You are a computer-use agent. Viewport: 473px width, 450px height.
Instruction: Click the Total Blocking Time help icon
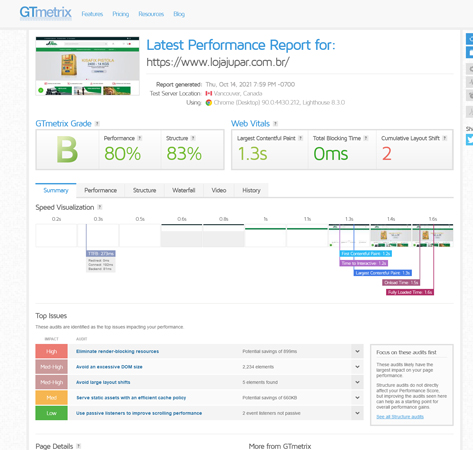click(x=366, y=138)
